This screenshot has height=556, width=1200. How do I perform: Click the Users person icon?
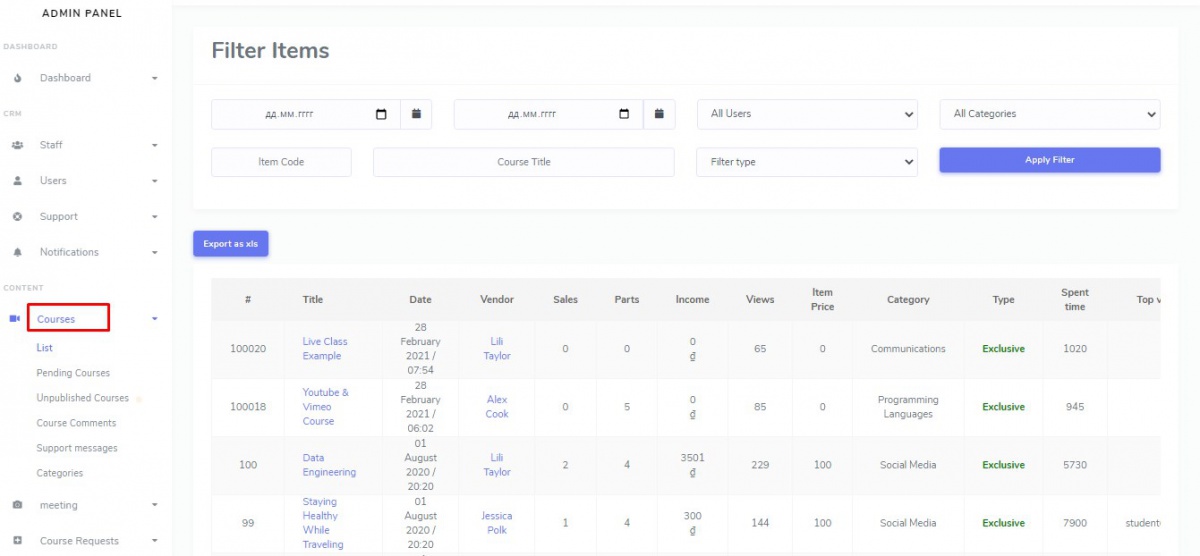(17, 181)
